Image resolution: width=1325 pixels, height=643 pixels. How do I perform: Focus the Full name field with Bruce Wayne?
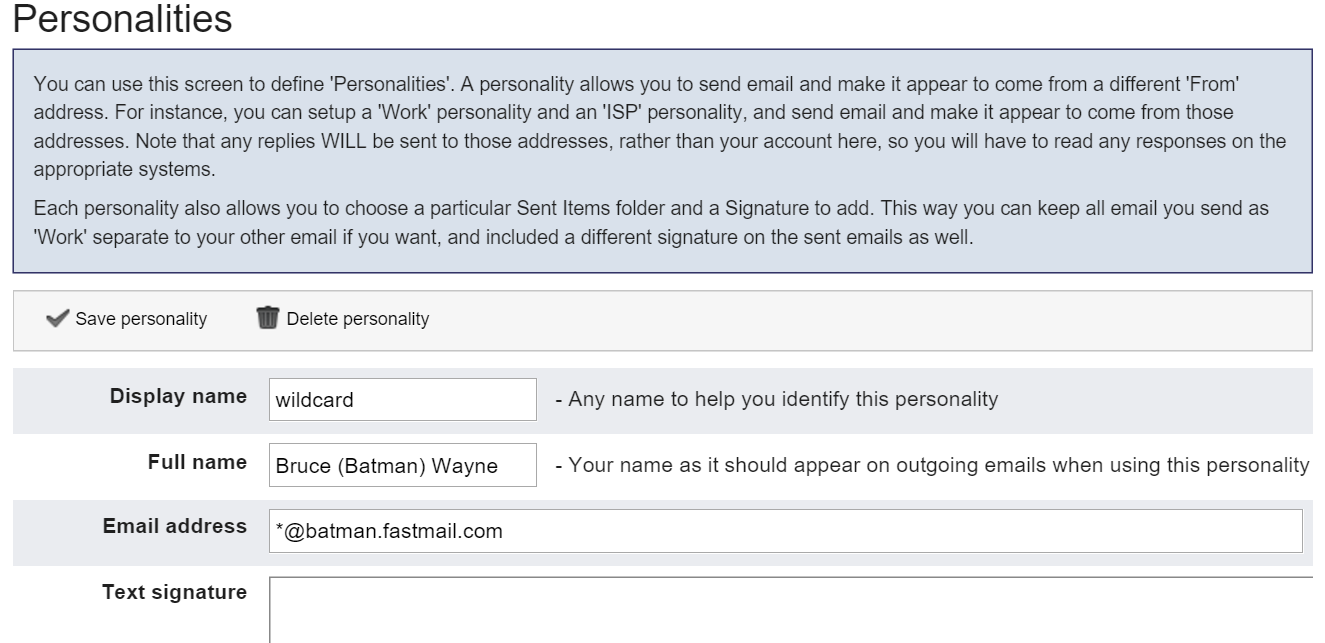coord(403,466)
